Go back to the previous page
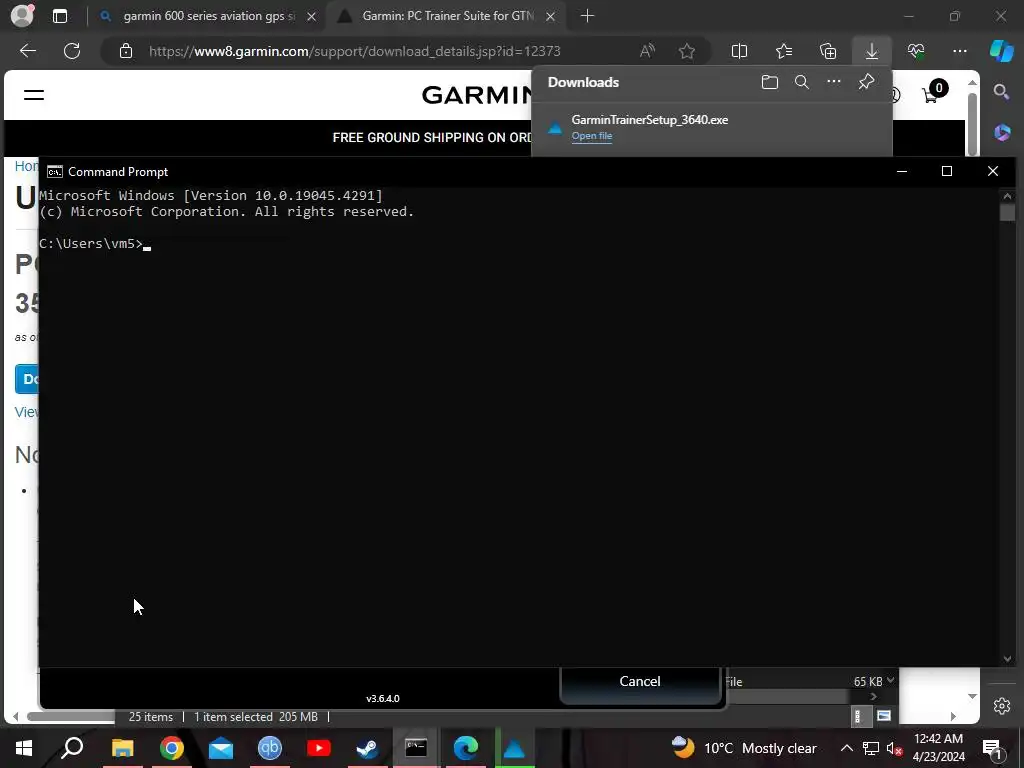Image resolution: width=1024 pixels, height=768 pixels. click(x=28, y=51)
